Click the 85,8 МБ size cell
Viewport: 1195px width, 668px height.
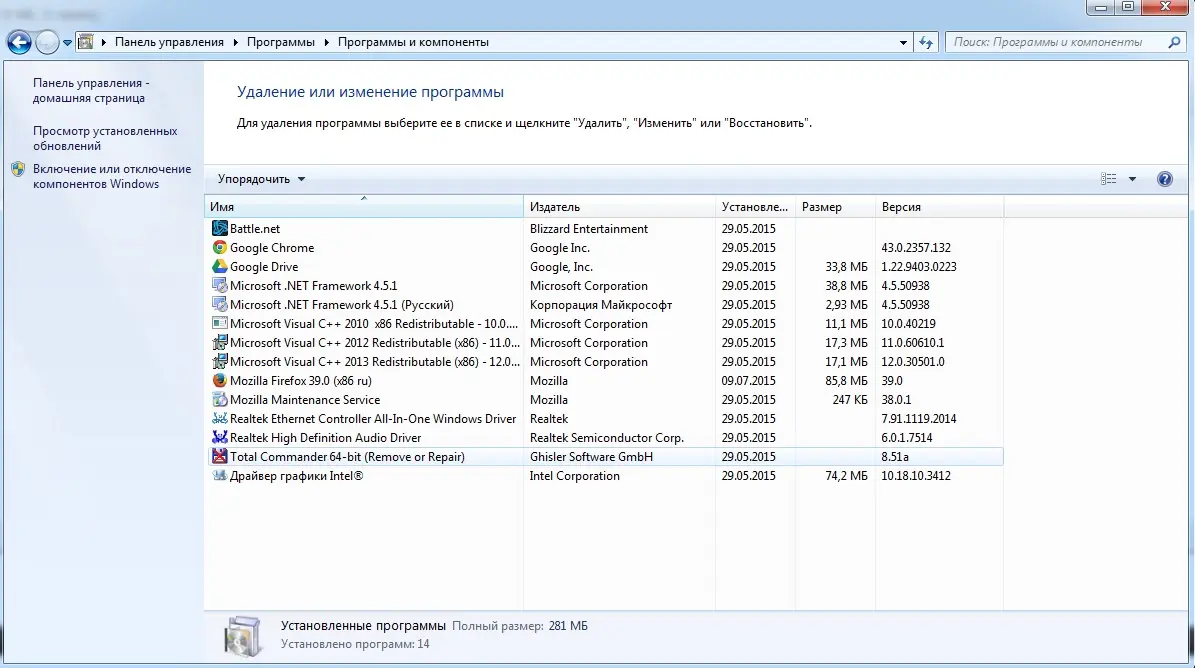846,381
